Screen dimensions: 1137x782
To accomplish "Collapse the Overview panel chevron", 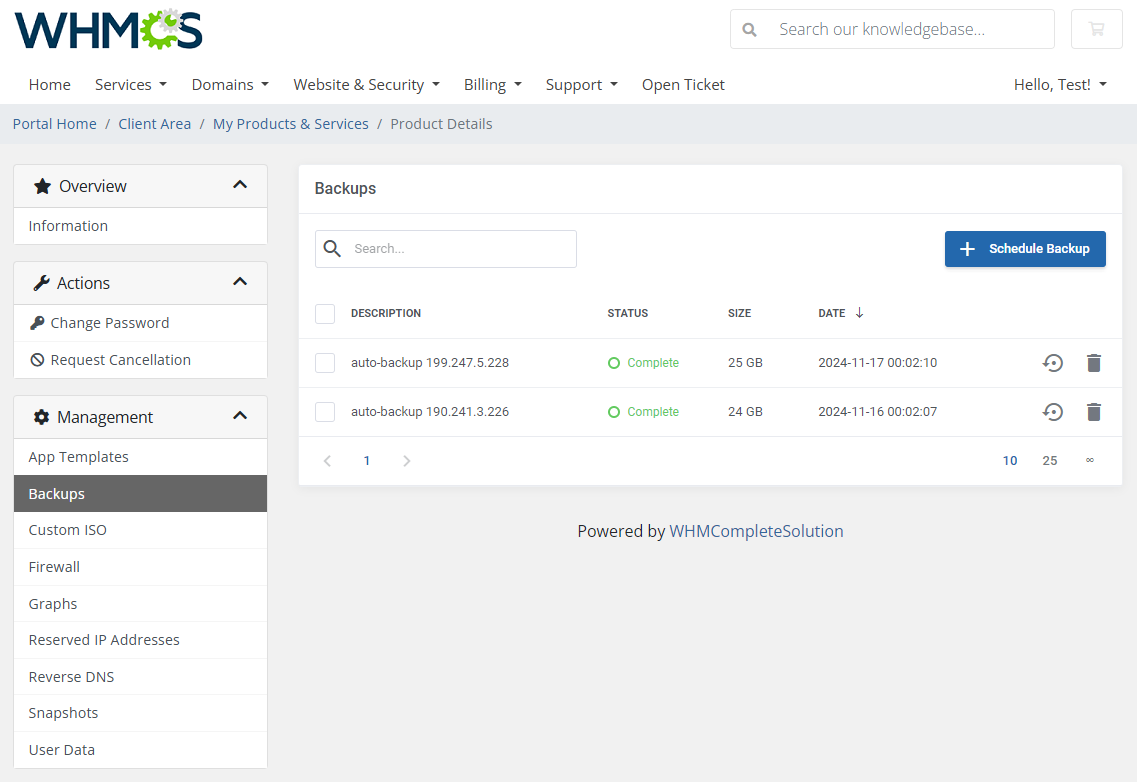I will click(x=240, y=185).
